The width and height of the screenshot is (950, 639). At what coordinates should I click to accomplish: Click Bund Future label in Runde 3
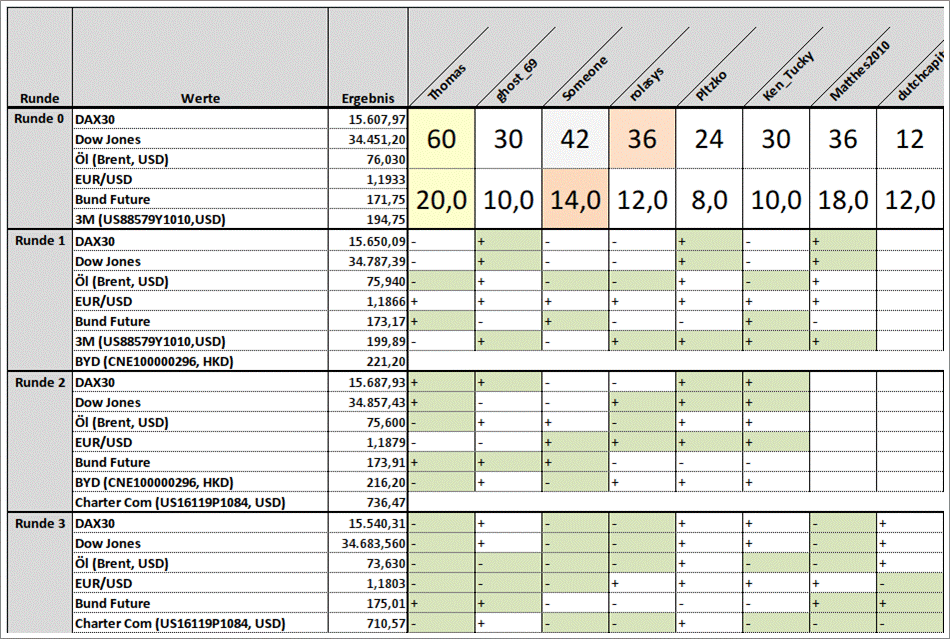(112, 603)
